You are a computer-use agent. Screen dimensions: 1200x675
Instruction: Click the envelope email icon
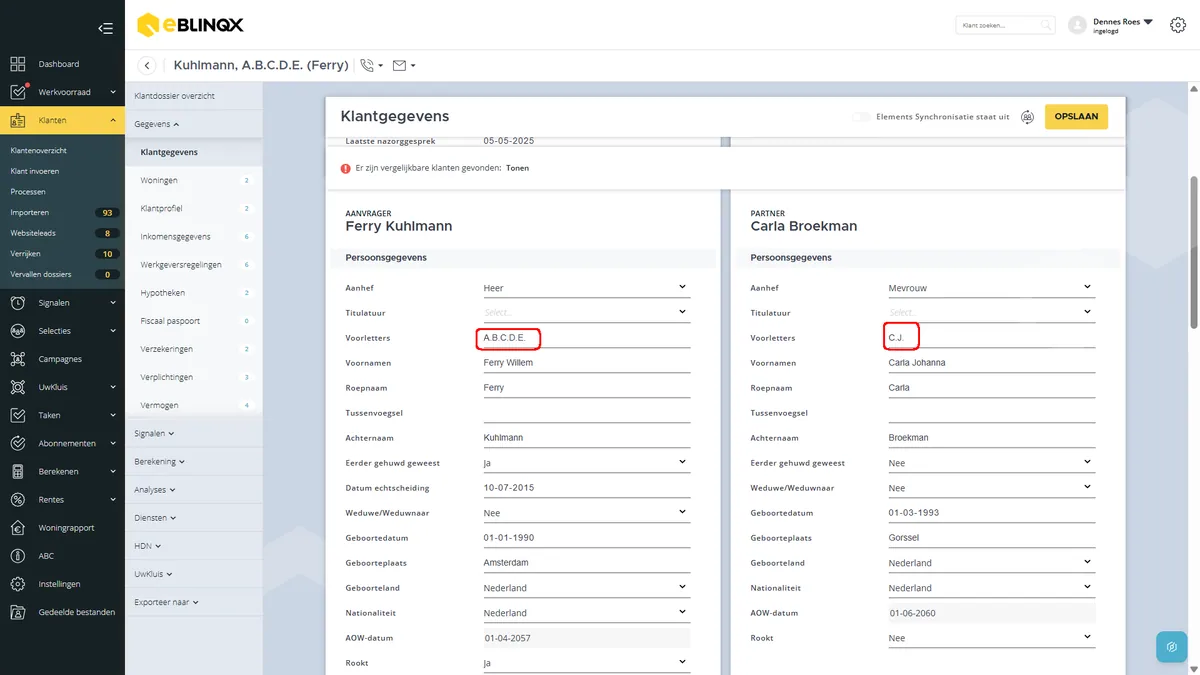click(400, 65)
